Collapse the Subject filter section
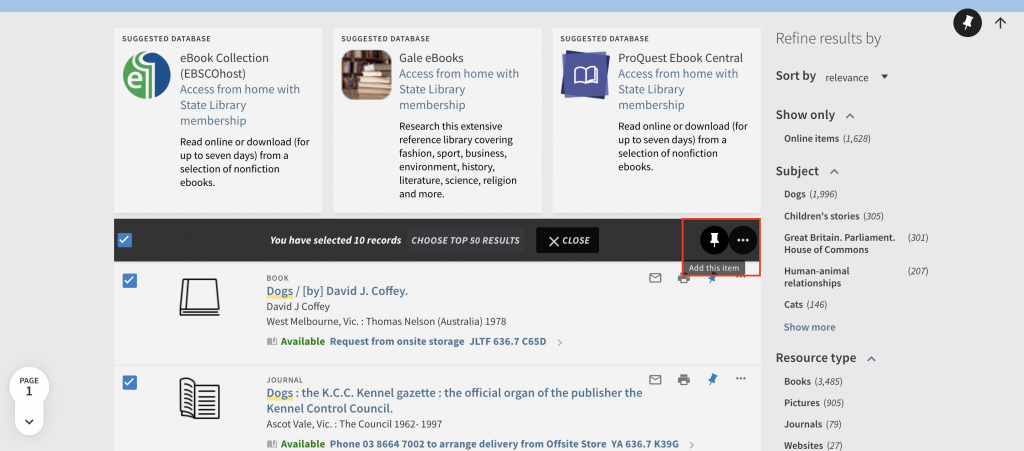The width and height of the screenshot is (1024, 451). coord(834,172)
